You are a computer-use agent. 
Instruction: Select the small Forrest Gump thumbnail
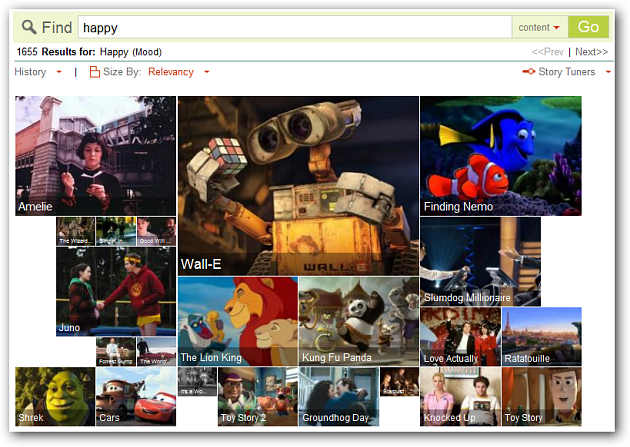[x=116, y=351]
